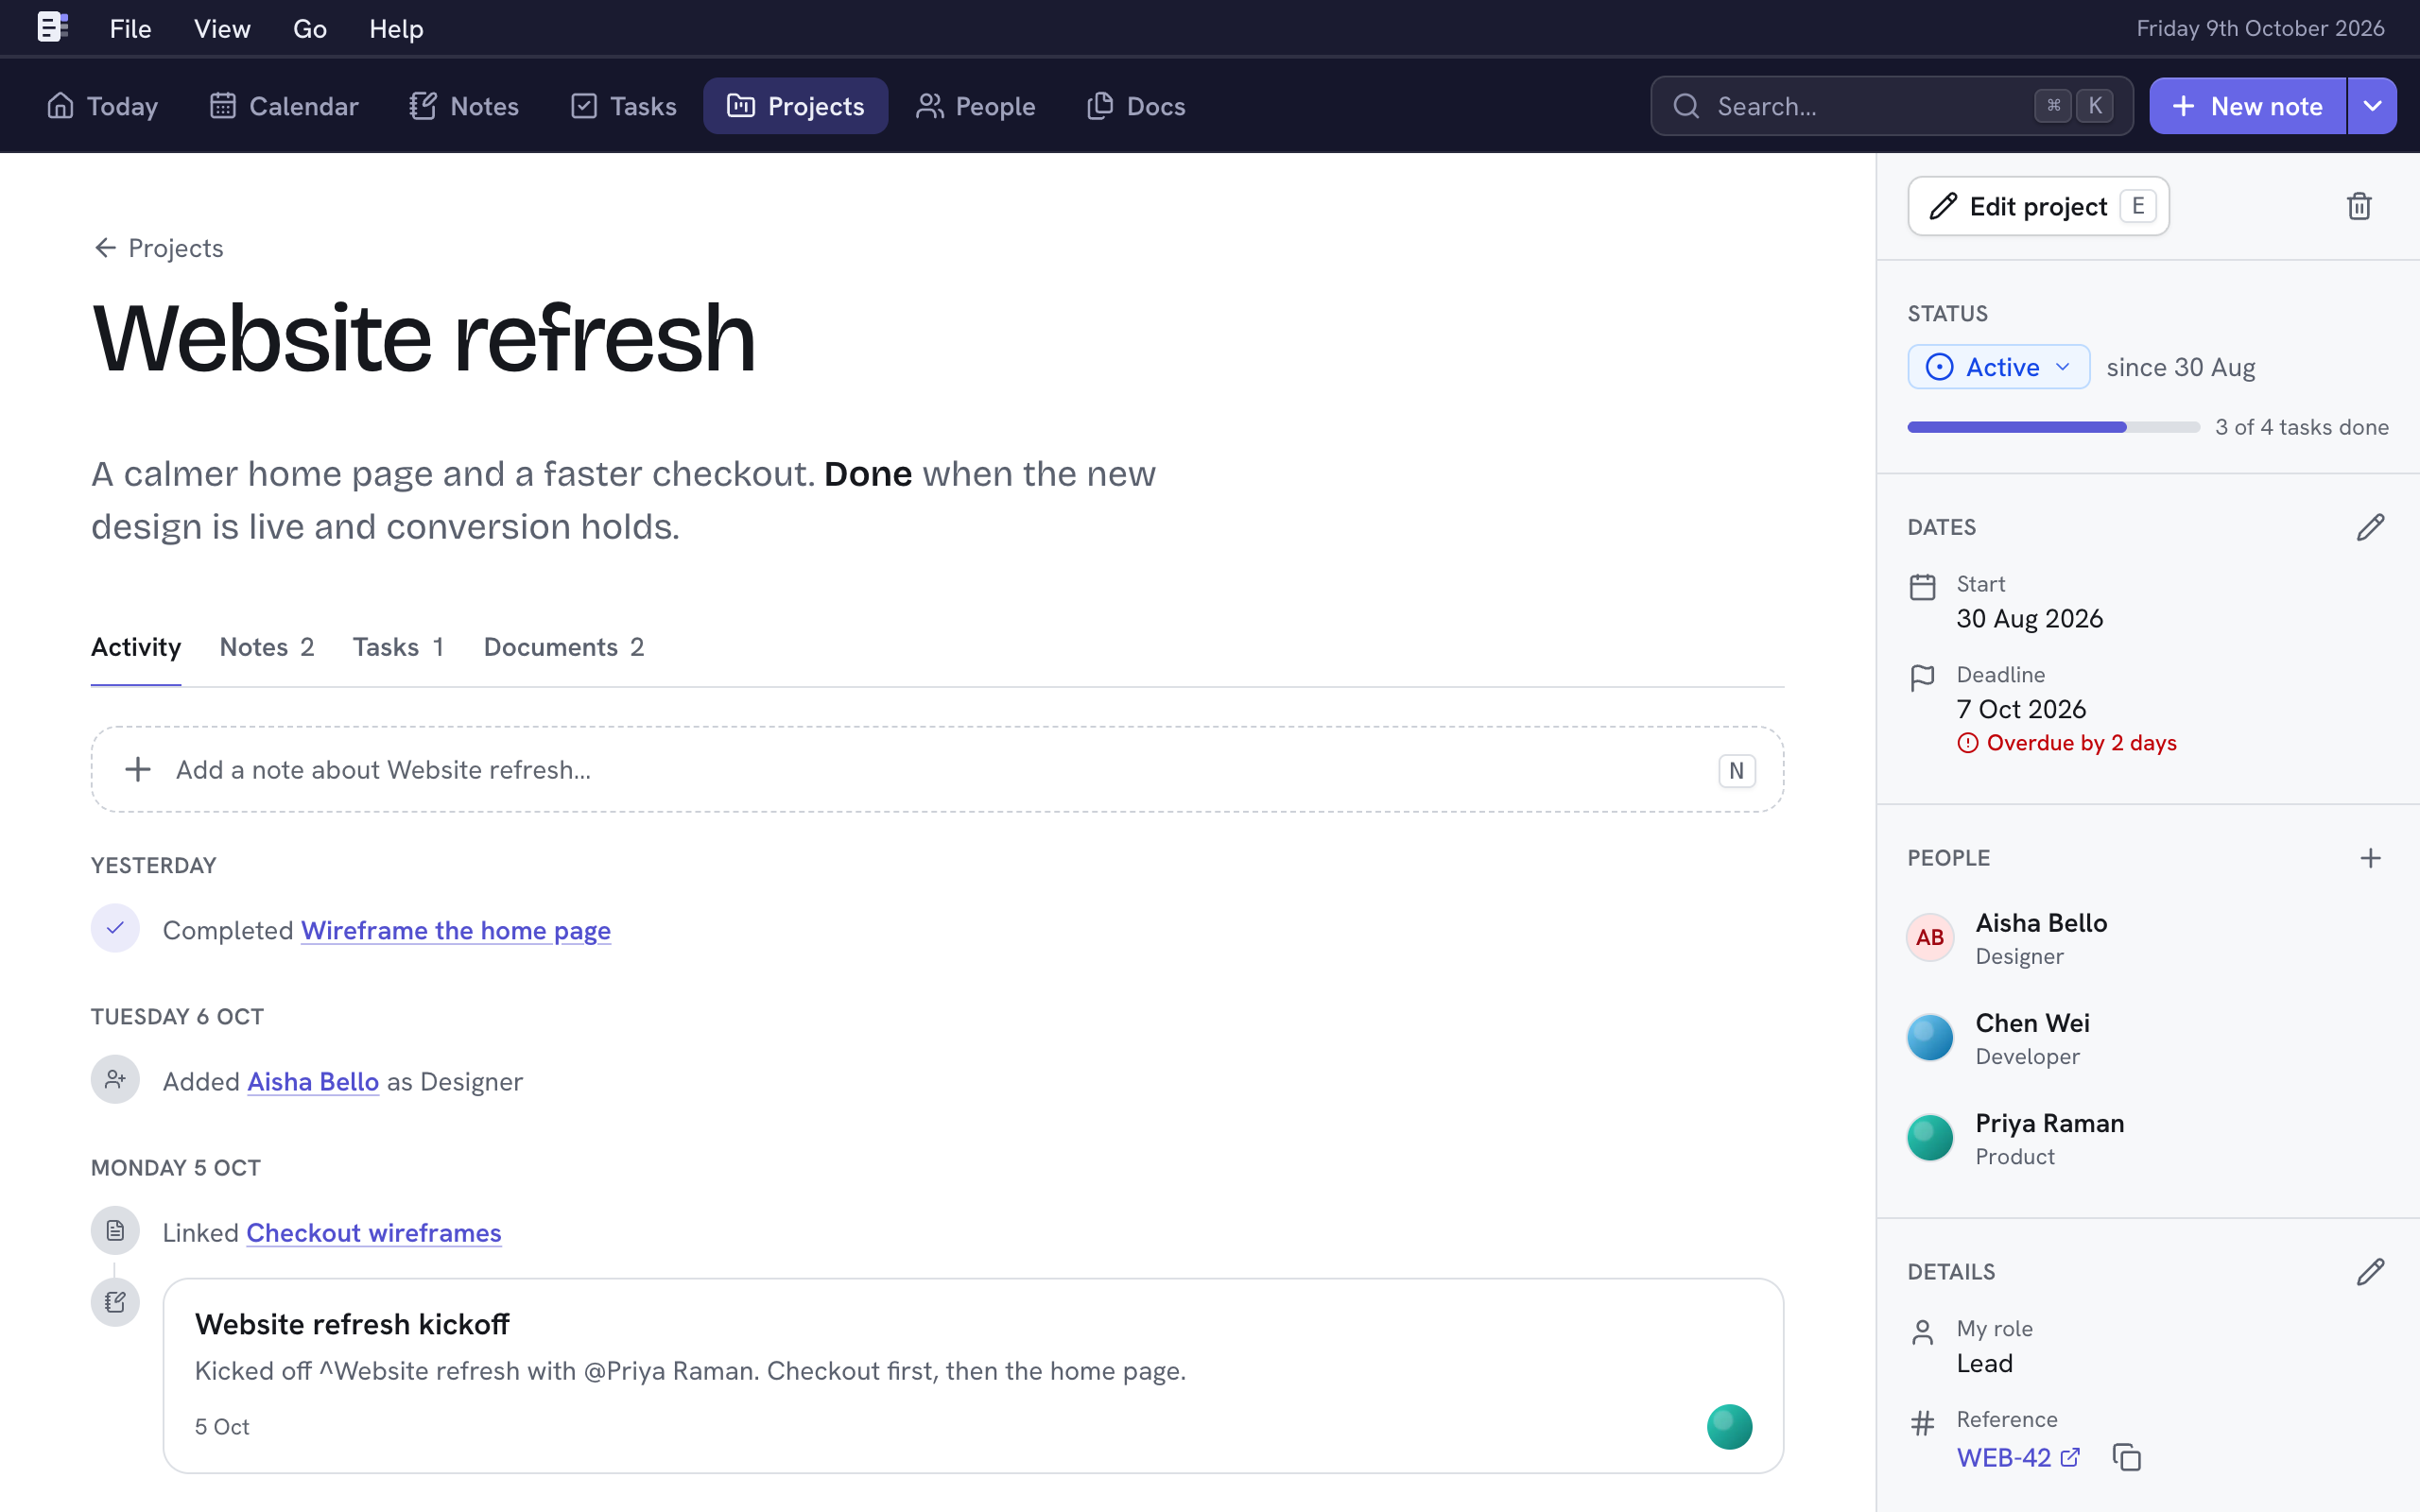Edit details with the pencil icon
2420x1512 pixels.
tap(2370, 1272)
